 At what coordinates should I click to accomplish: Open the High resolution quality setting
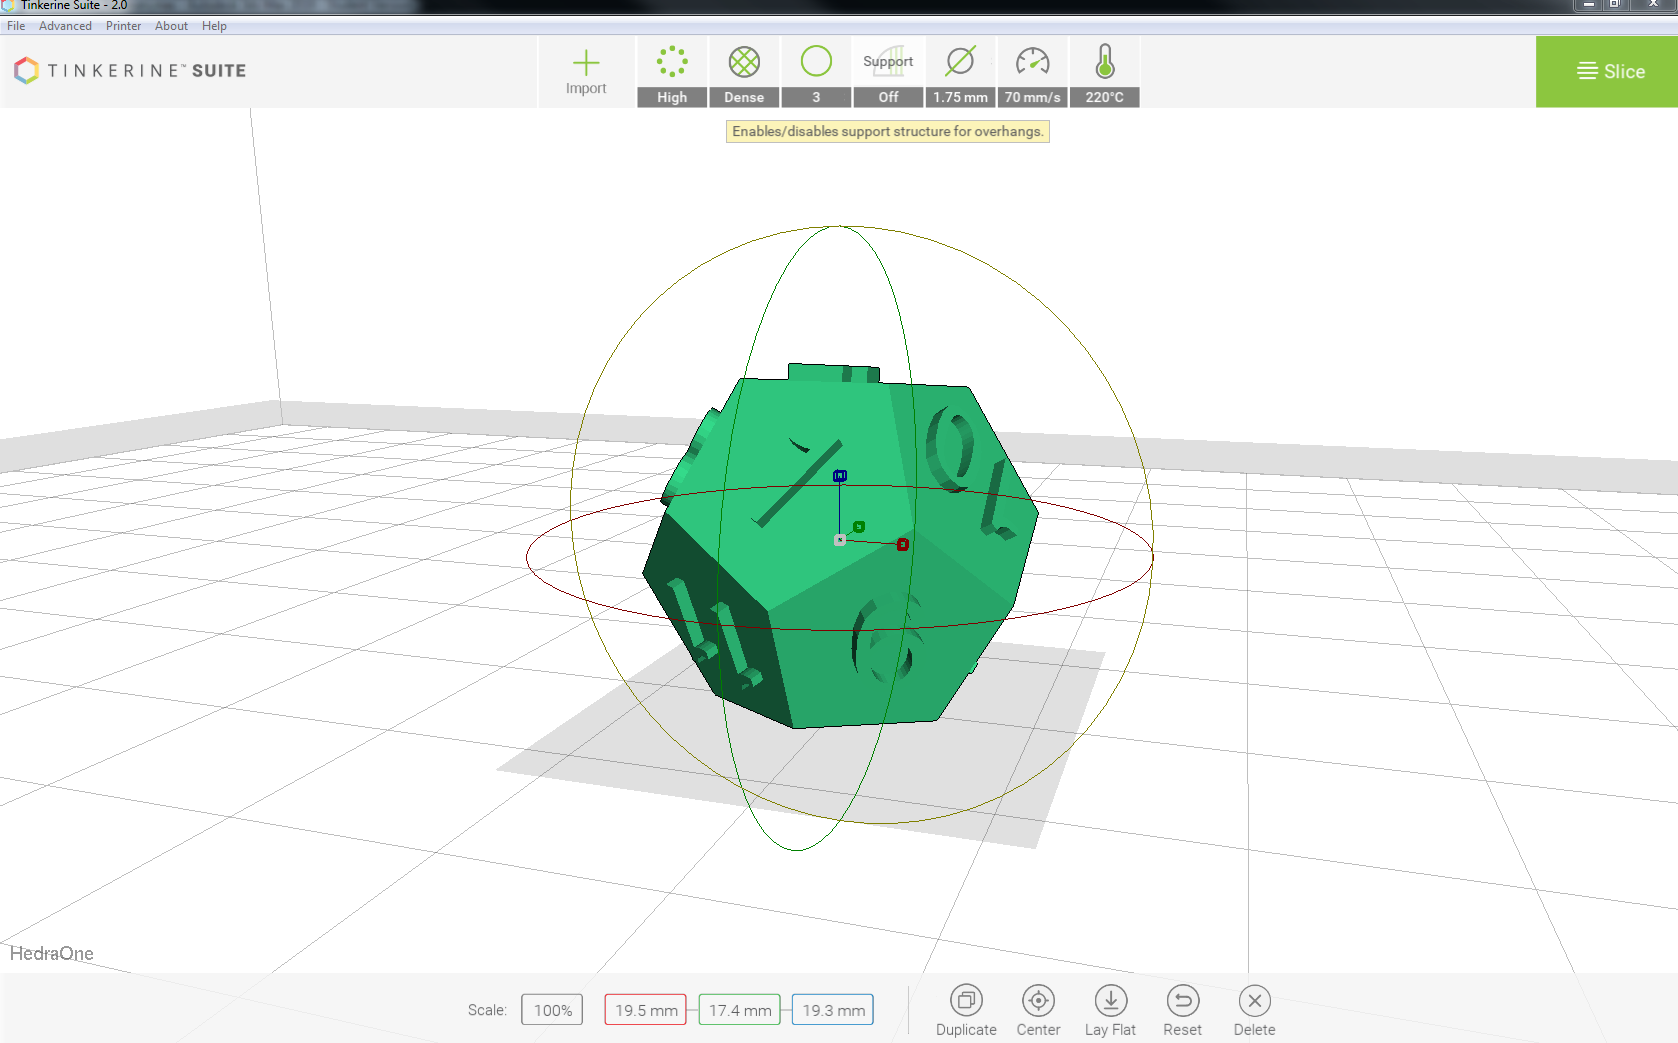672,72
